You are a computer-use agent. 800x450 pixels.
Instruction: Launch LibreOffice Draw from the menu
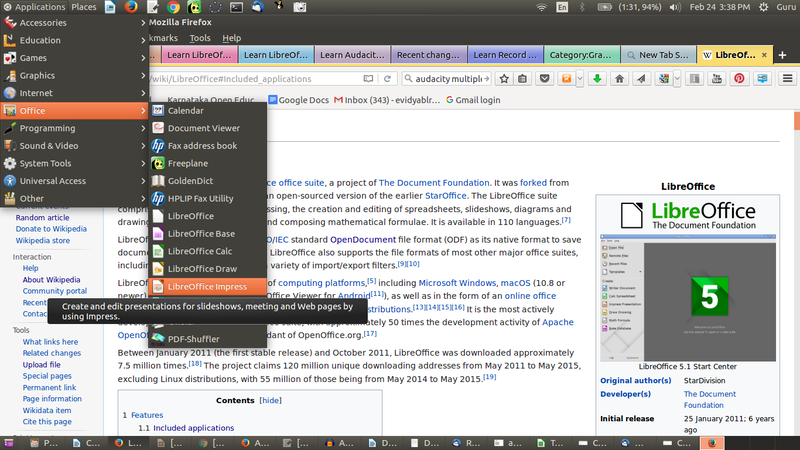coord(207,269)
